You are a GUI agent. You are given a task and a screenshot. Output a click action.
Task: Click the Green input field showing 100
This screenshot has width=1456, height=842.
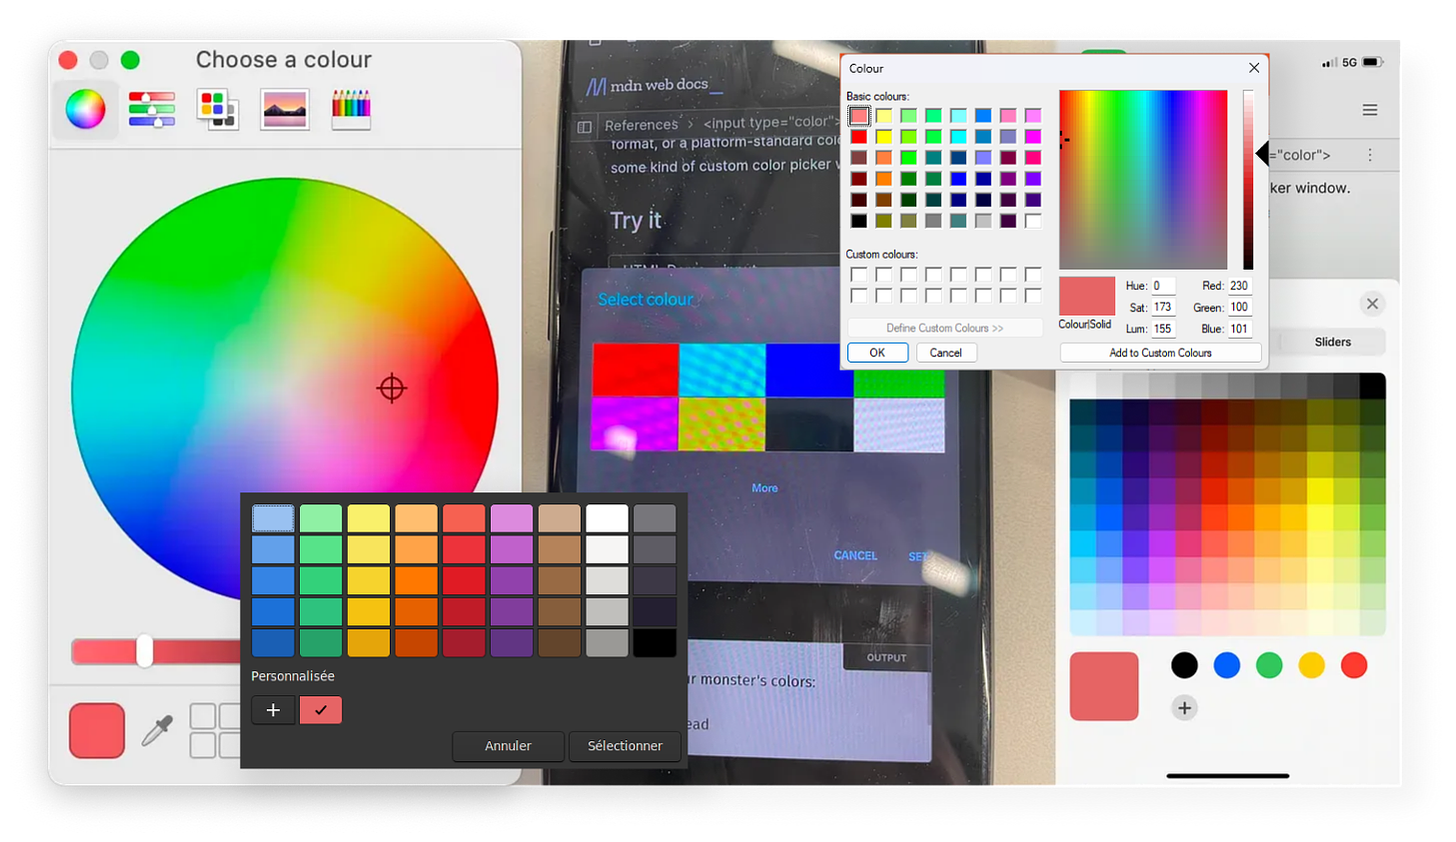point(1239,307)
